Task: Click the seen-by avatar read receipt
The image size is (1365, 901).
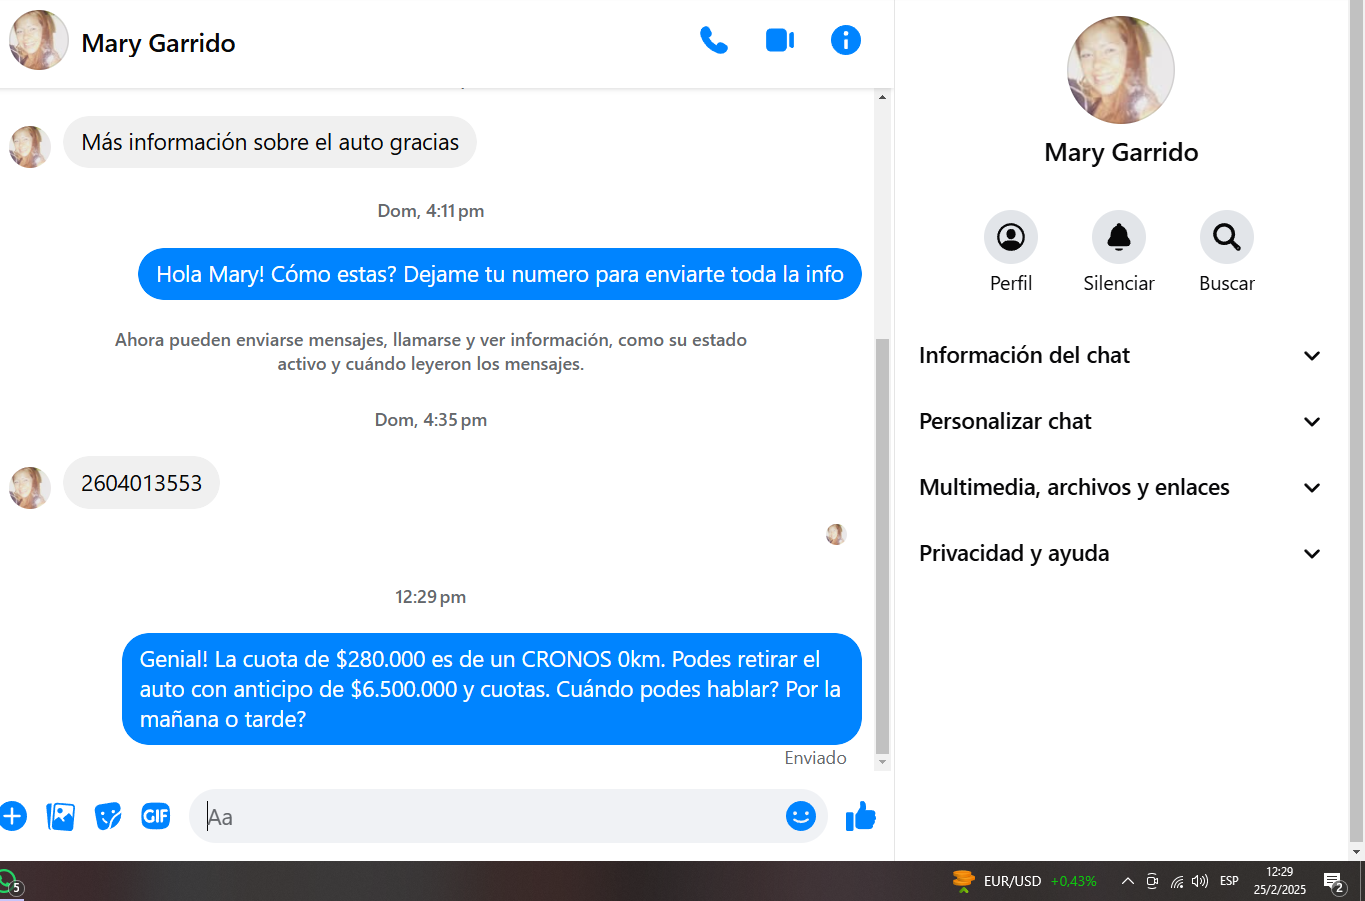Action: [x=836, y=534]
